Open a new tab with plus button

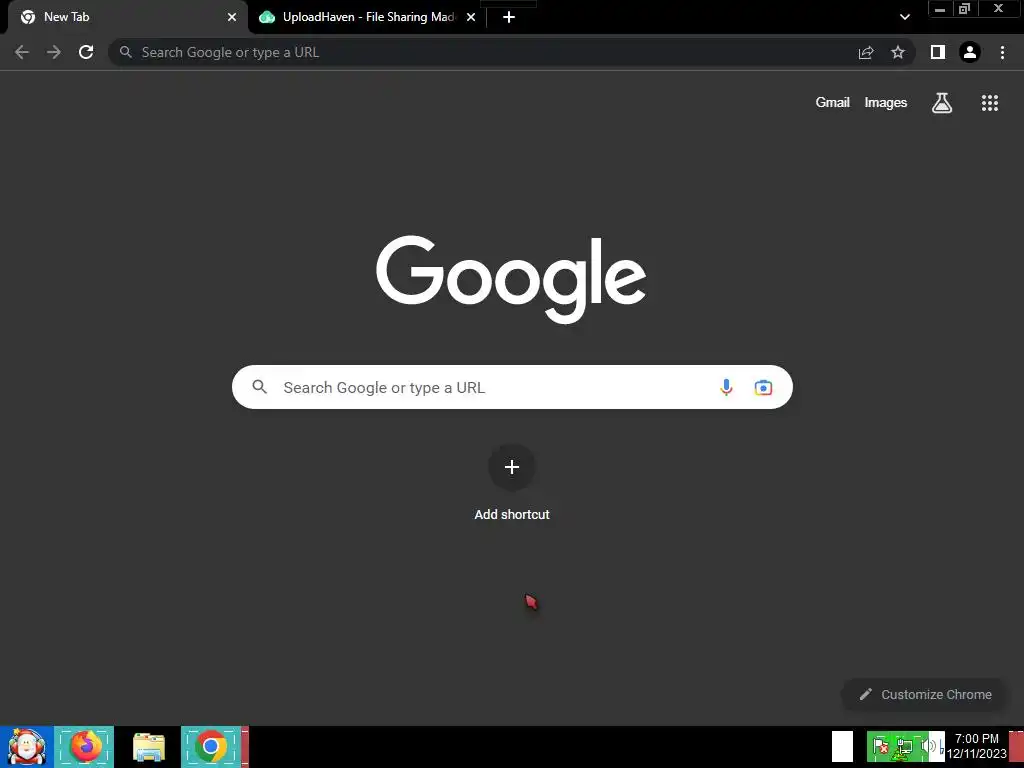[509, 17]
